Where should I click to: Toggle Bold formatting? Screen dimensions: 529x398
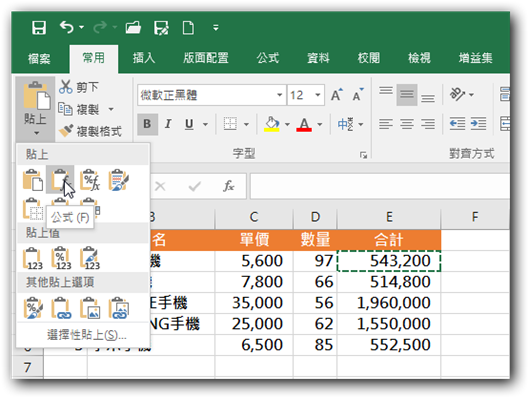[x=147, y=124]
